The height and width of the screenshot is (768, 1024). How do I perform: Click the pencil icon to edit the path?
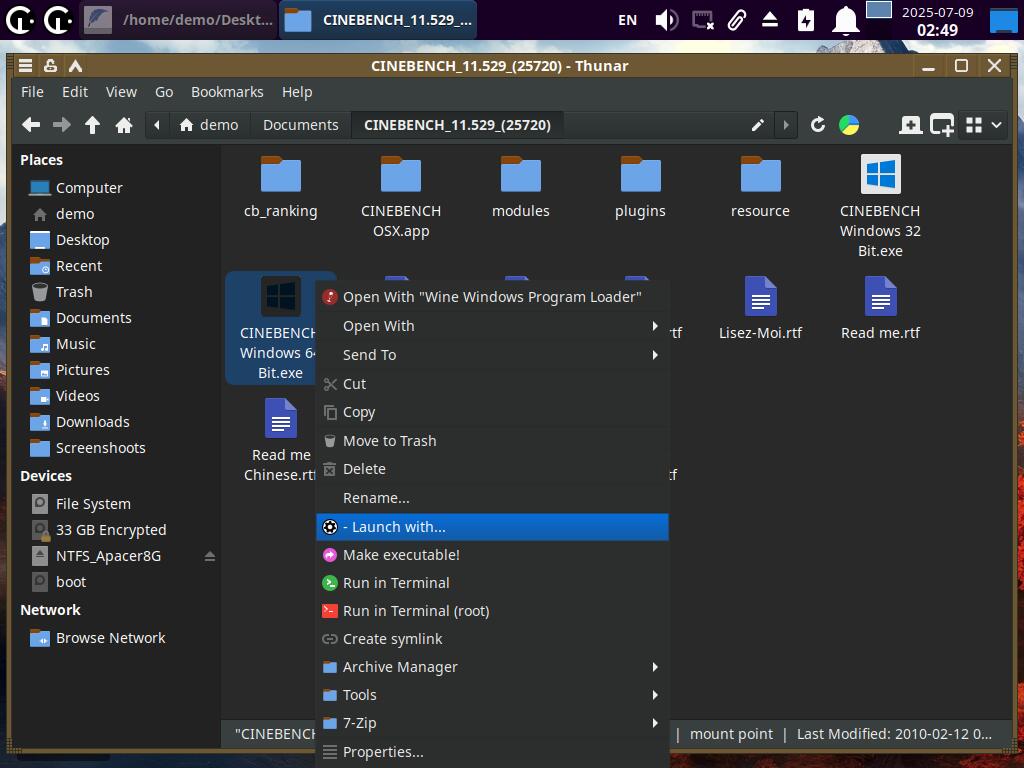pyautogui.click(x=758, y=125)
